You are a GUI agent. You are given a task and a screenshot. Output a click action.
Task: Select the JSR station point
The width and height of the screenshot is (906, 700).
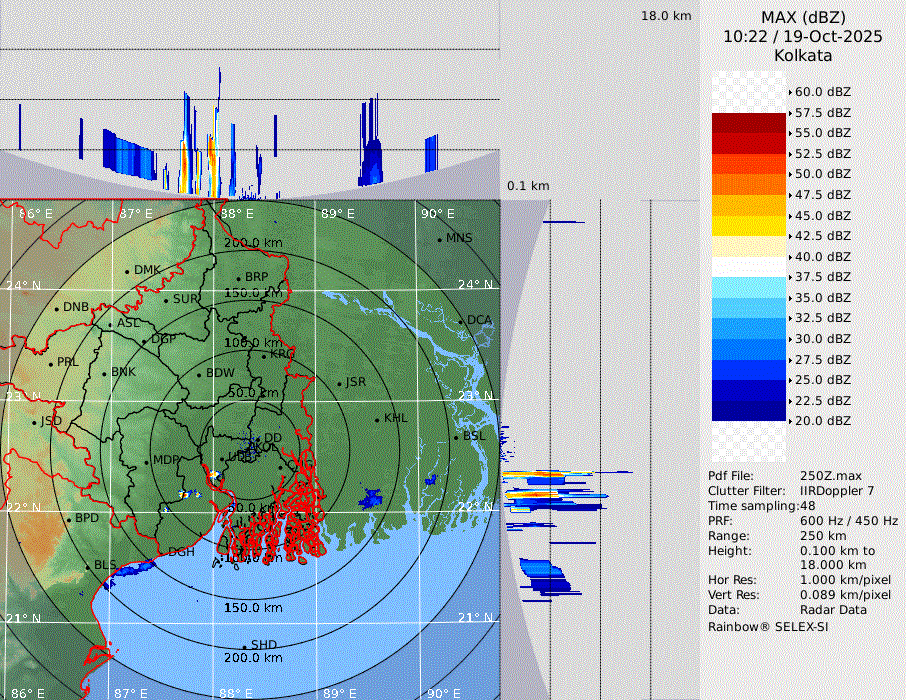click(338, 383)
